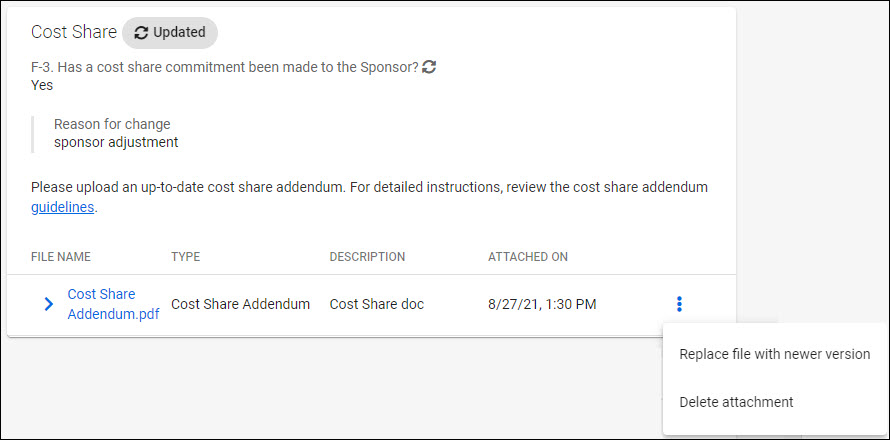890x440 pixels.
Task: Click the Cost Share section heading
Action: pos(74,32)
